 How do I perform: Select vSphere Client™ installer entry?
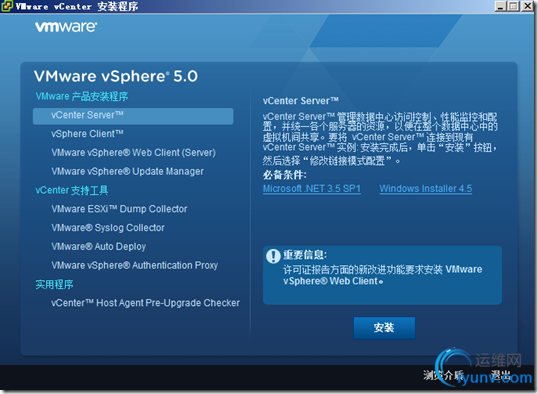87,134
